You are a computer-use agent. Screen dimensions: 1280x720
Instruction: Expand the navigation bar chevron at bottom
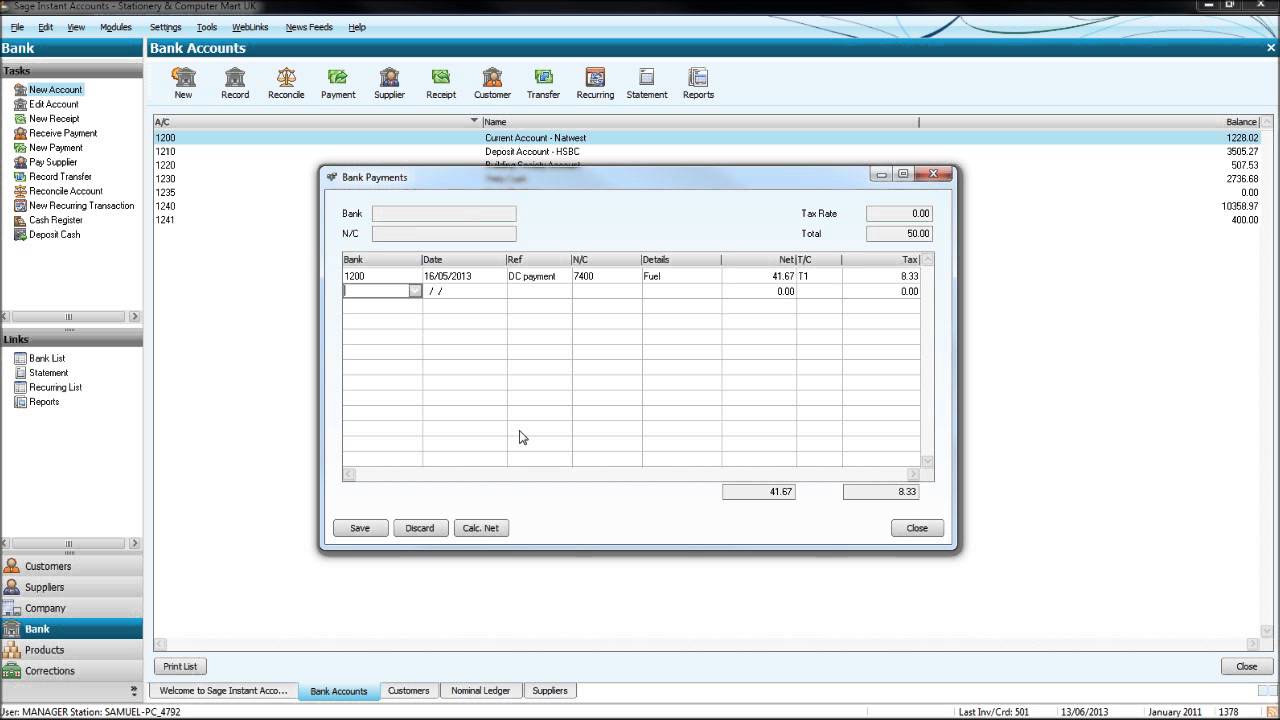[x=134, y=690]
